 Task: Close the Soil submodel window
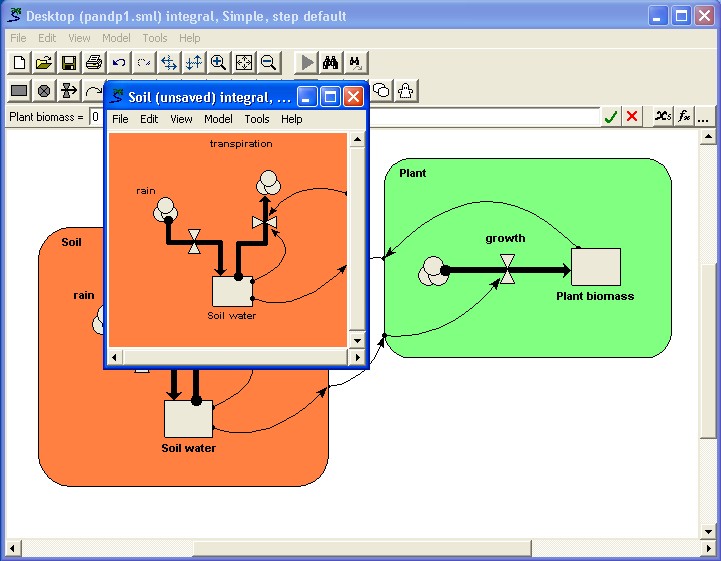click(x=353, y=97)
